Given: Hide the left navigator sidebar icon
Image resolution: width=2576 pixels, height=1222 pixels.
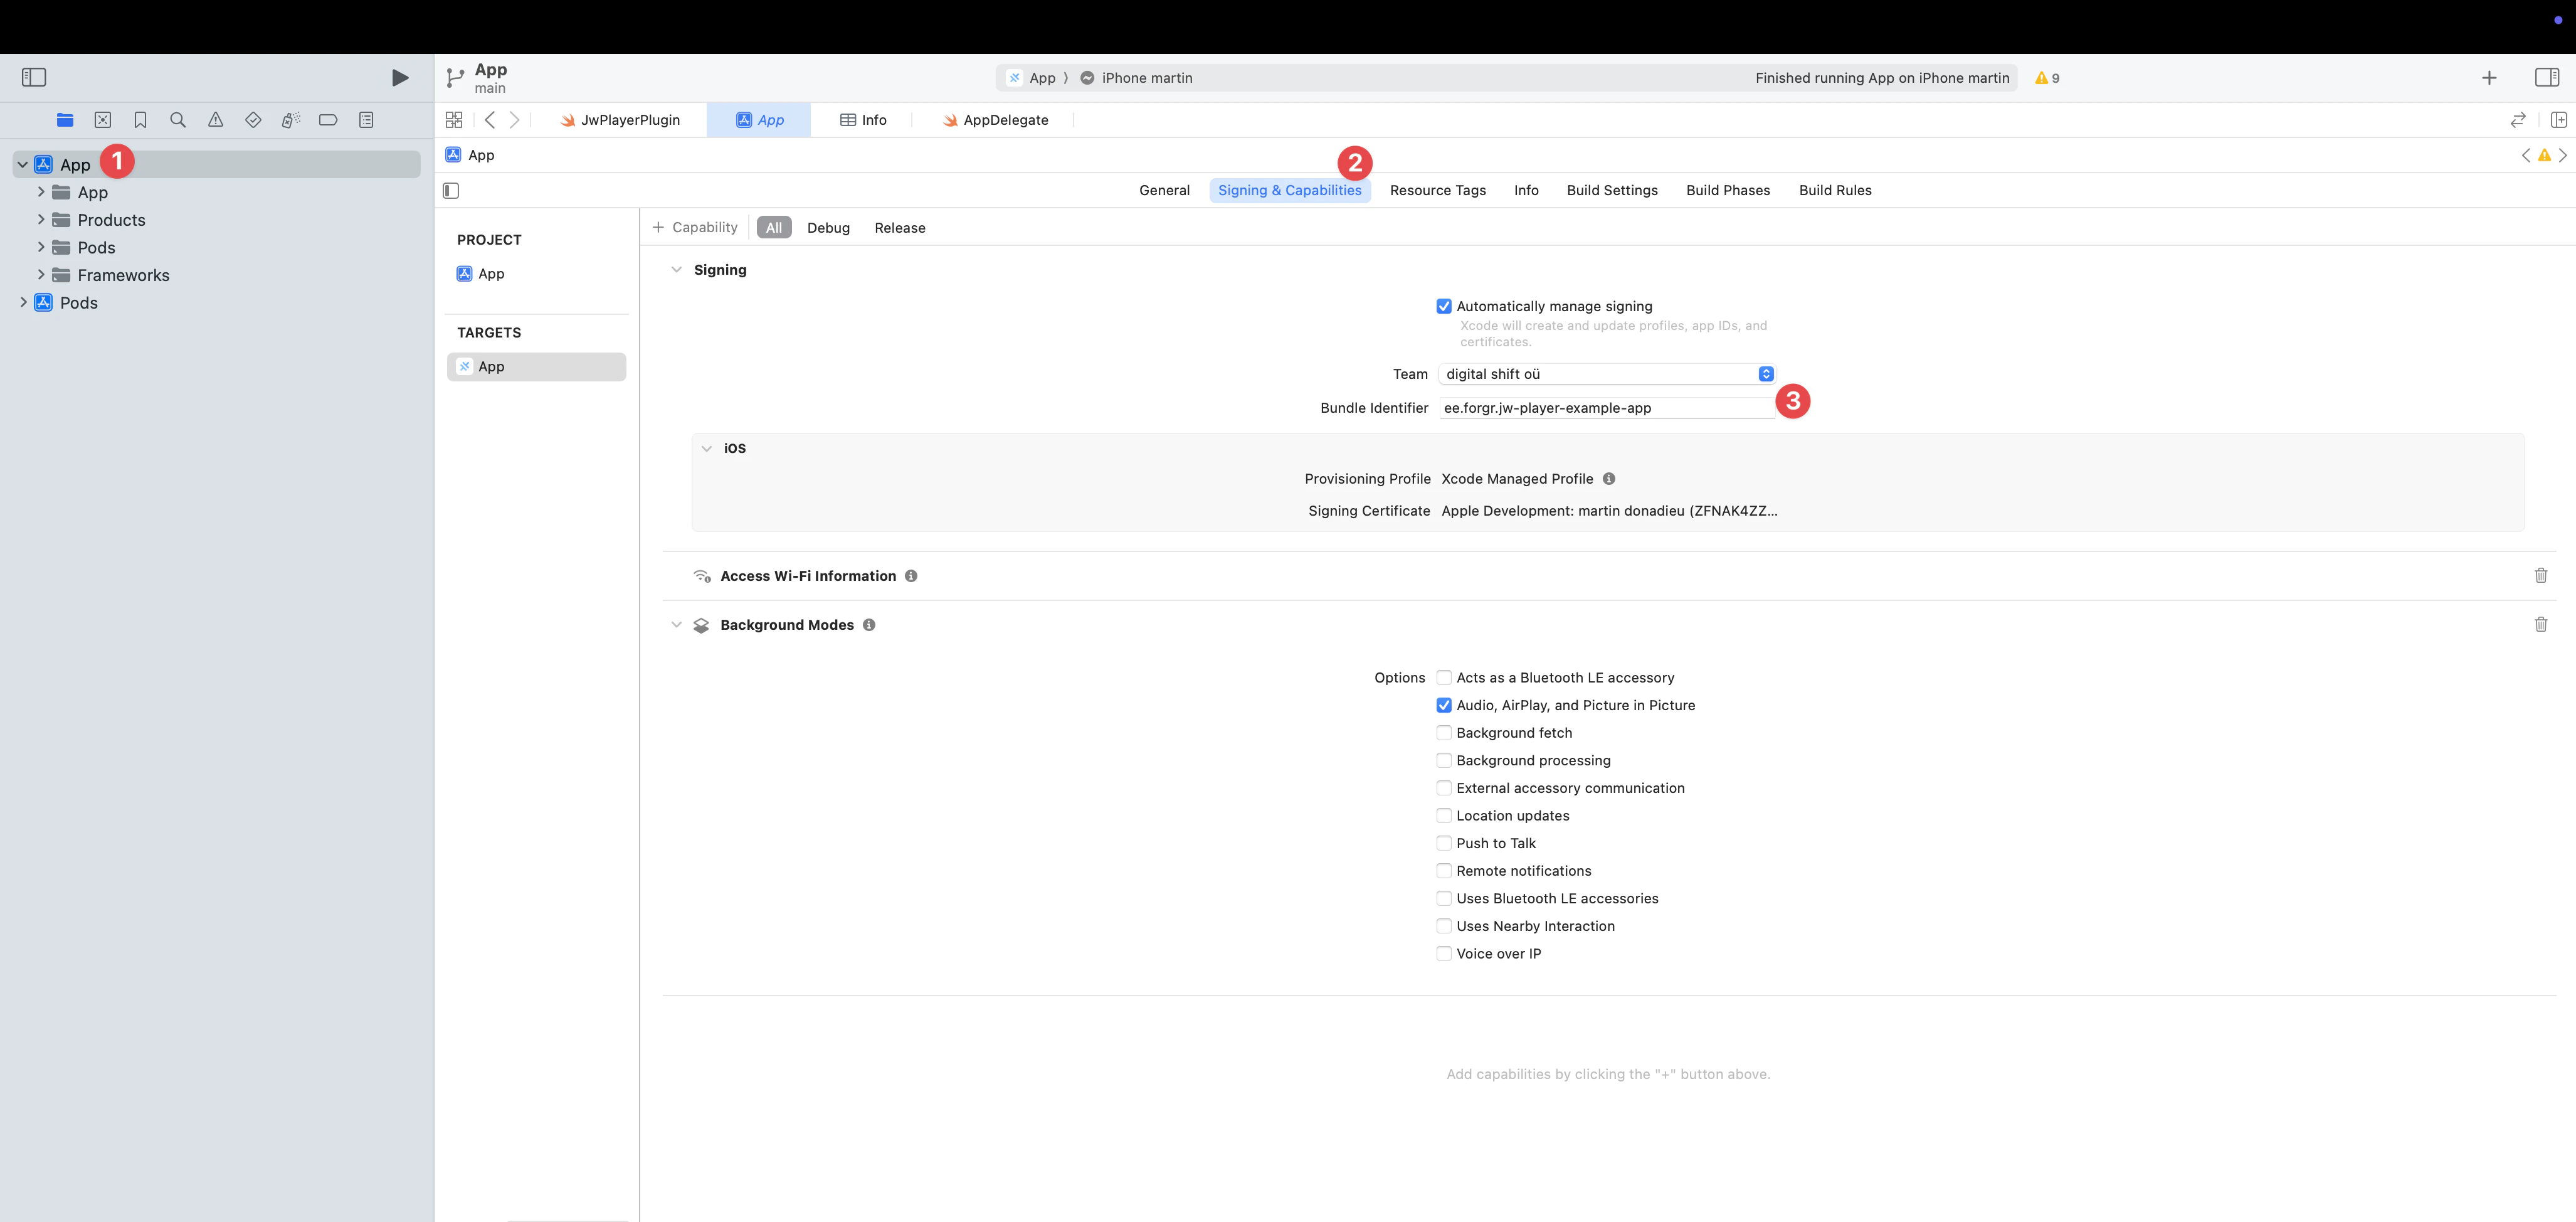Looking at the screenshot, I should pos(34,78).
